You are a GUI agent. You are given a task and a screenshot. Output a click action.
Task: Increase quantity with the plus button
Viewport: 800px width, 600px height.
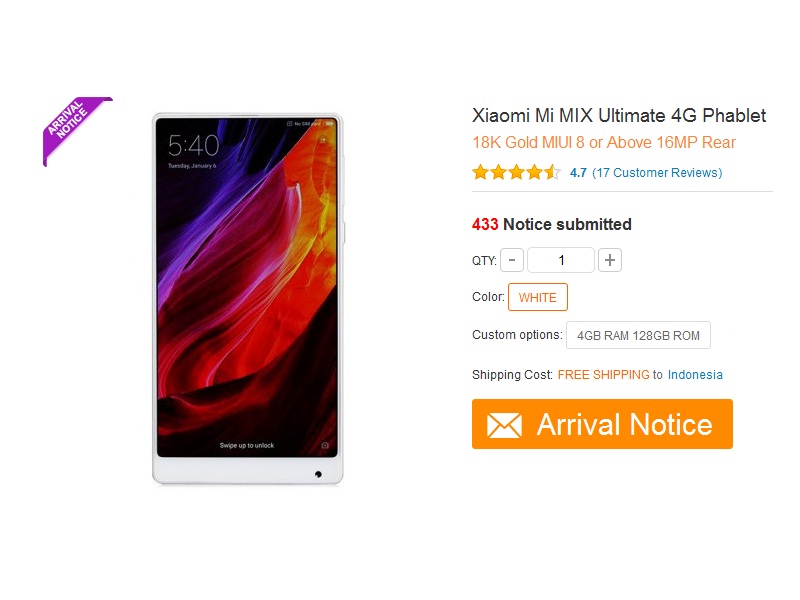pos(610,260)
